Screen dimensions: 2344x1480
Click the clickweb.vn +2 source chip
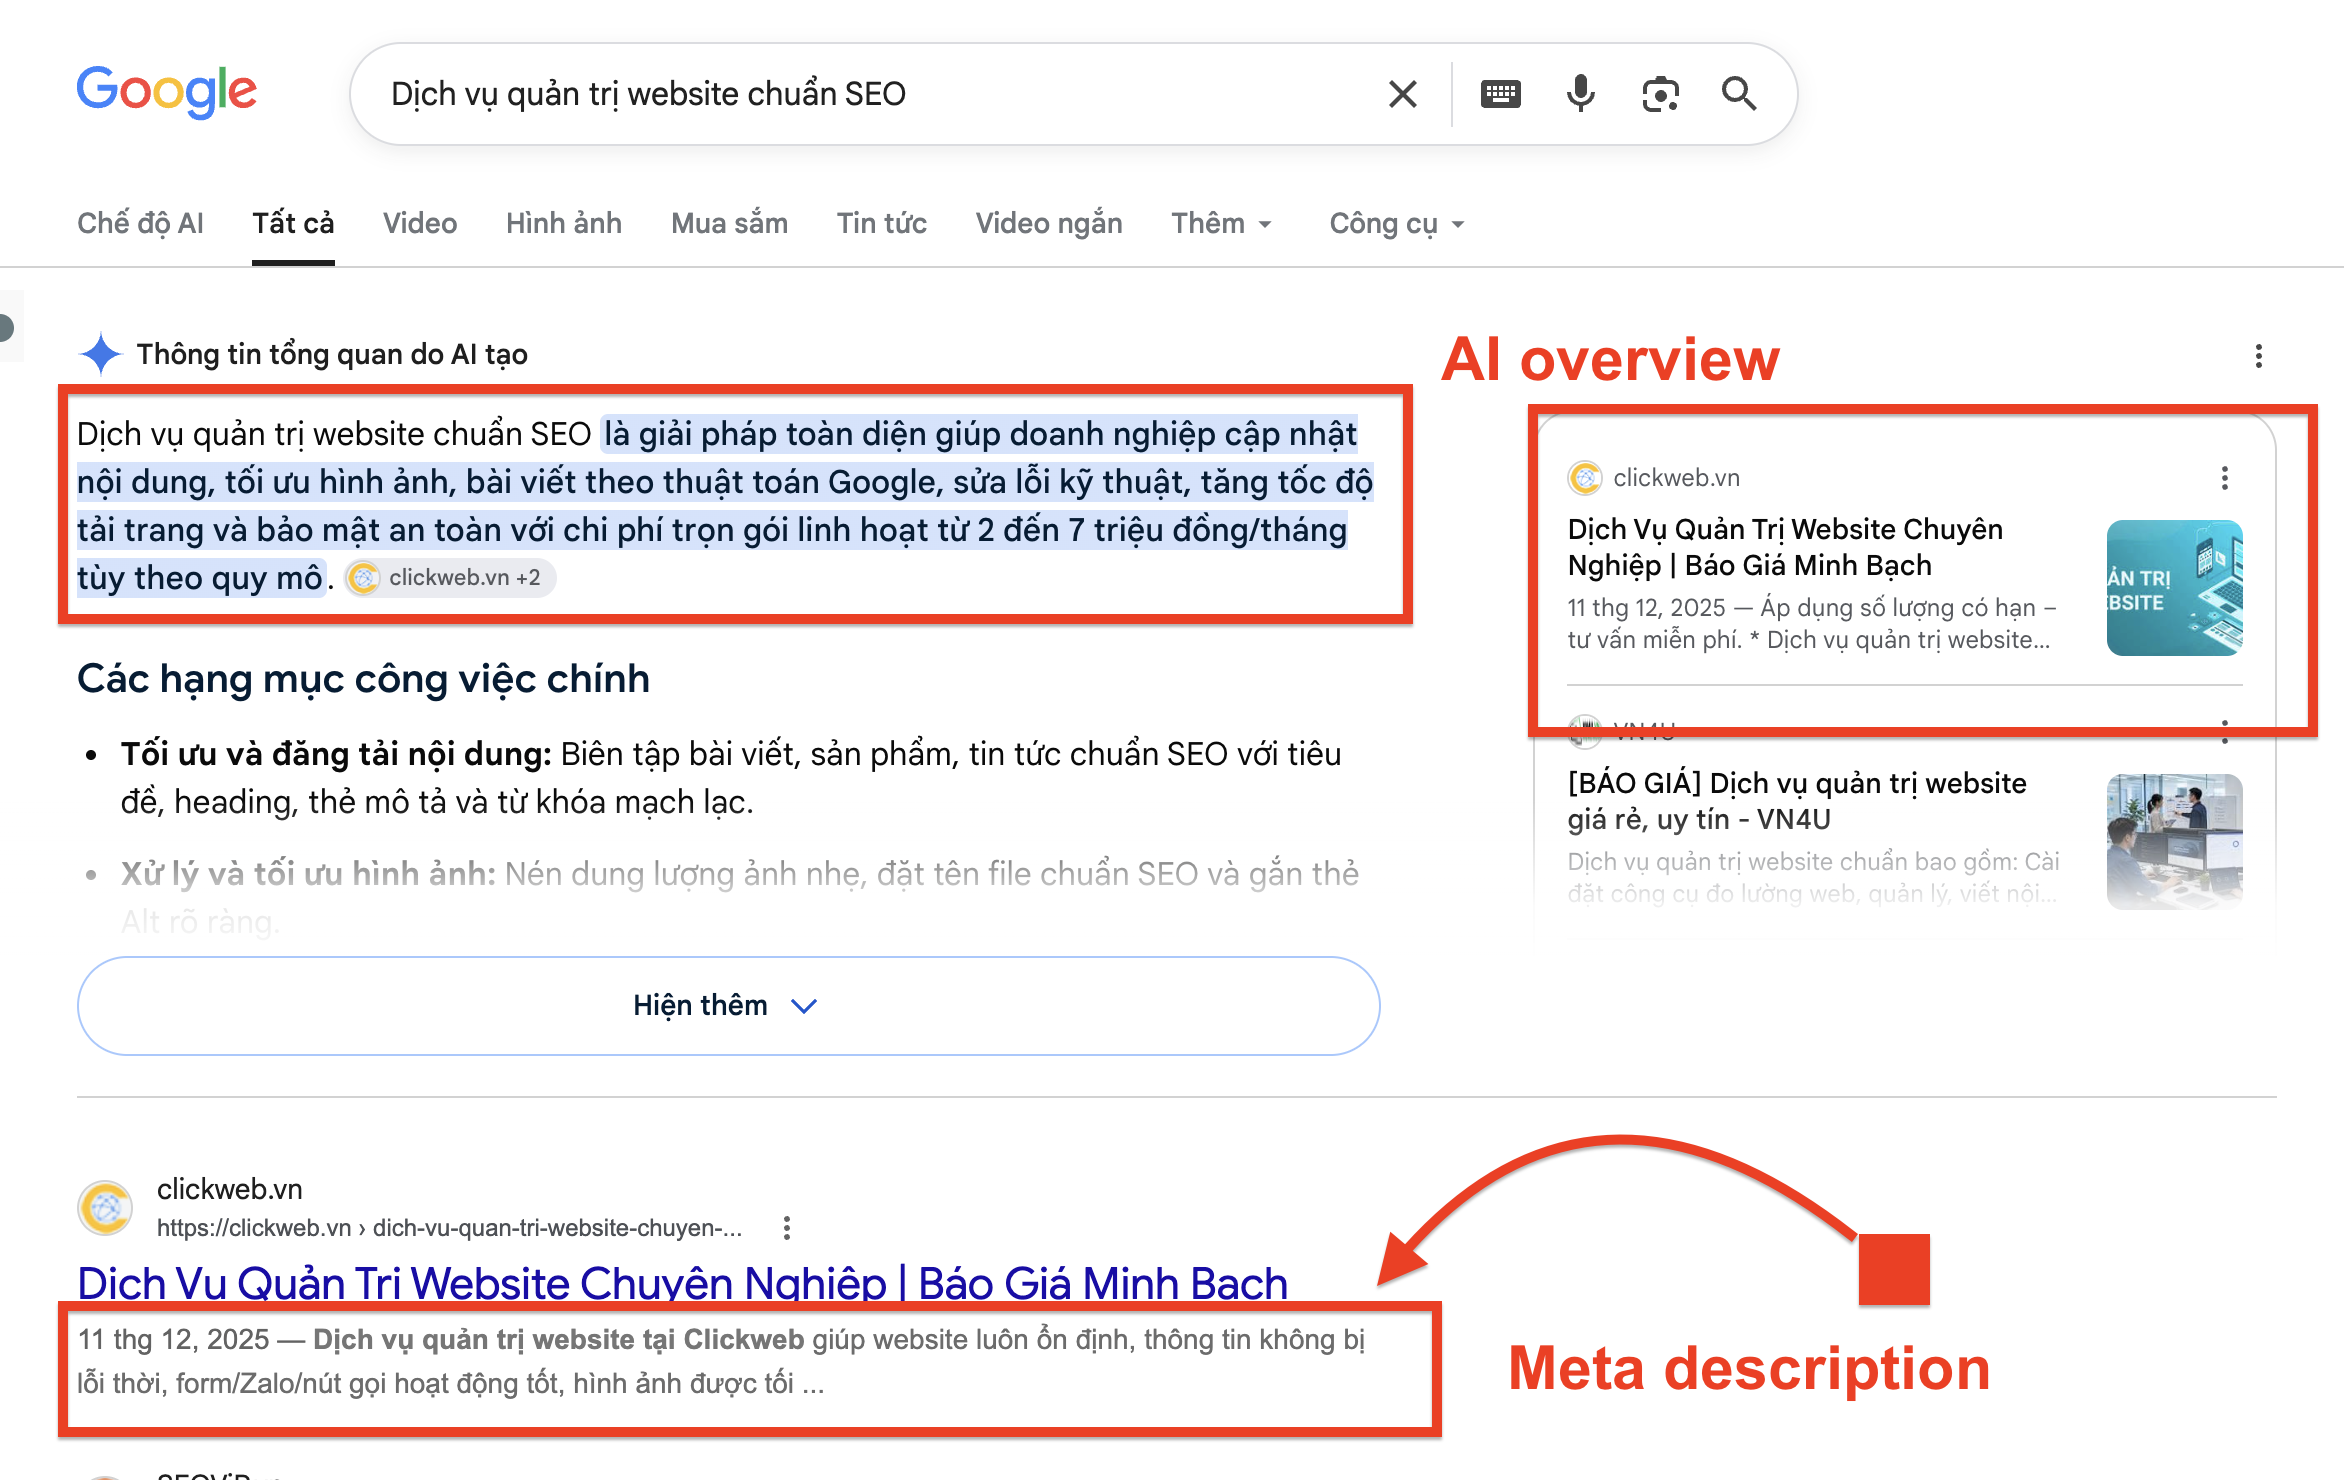(x=450, y=578)
